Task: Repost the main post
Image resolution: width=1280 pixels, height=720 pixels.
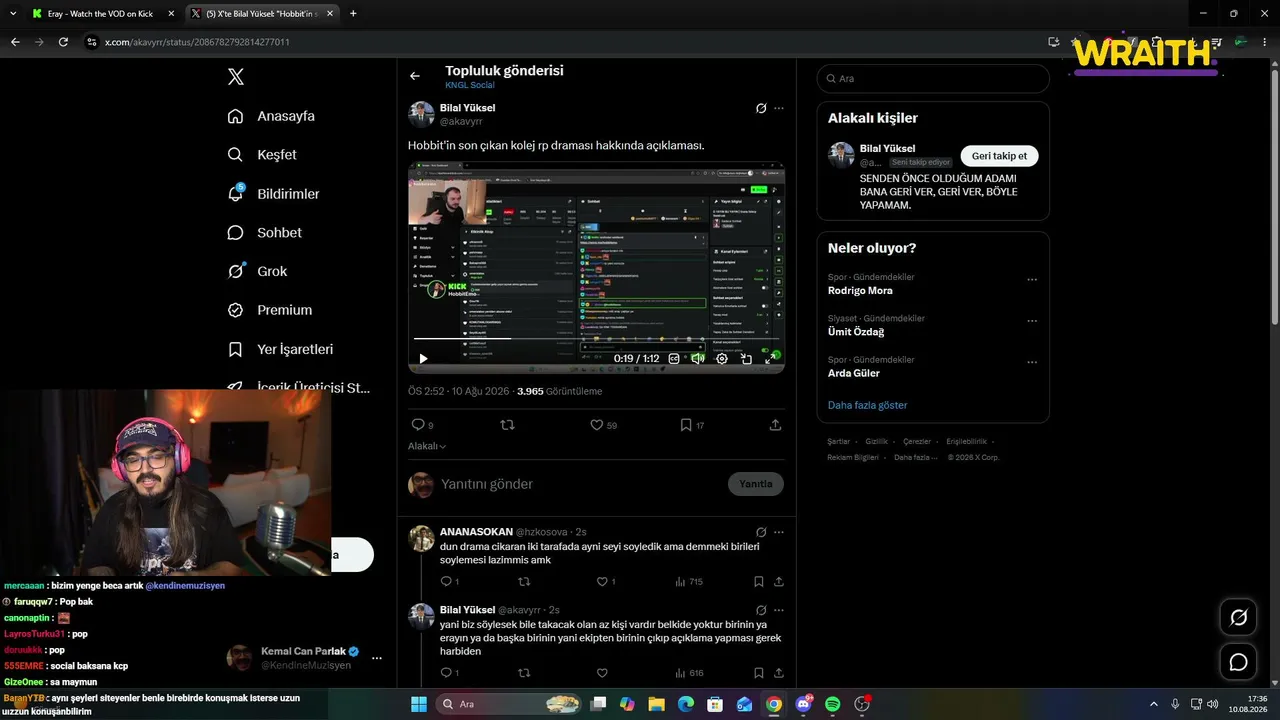Action: (x=507, y=425)
